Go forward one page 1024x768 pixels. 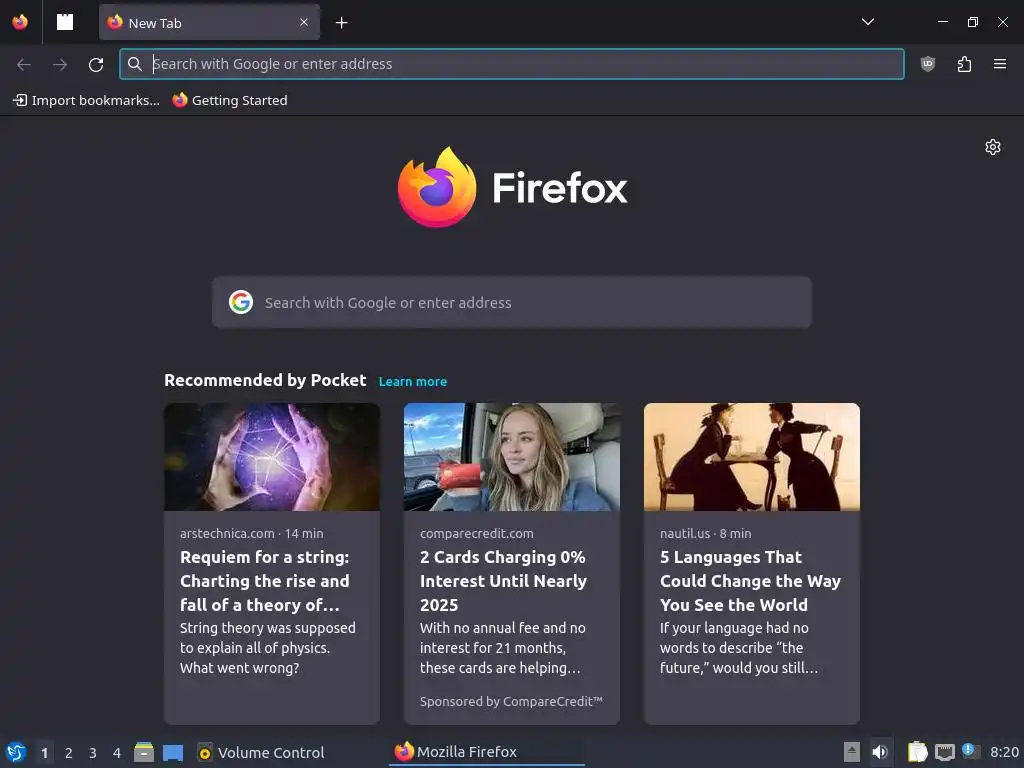pyautogui.click(x=60, y=64)
